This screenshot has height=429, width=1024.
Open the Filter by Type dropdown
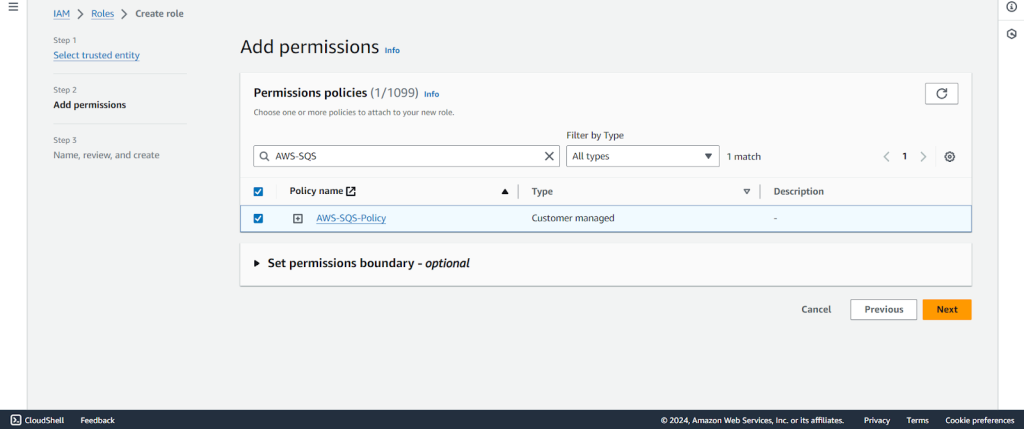[x=643, y=156]
